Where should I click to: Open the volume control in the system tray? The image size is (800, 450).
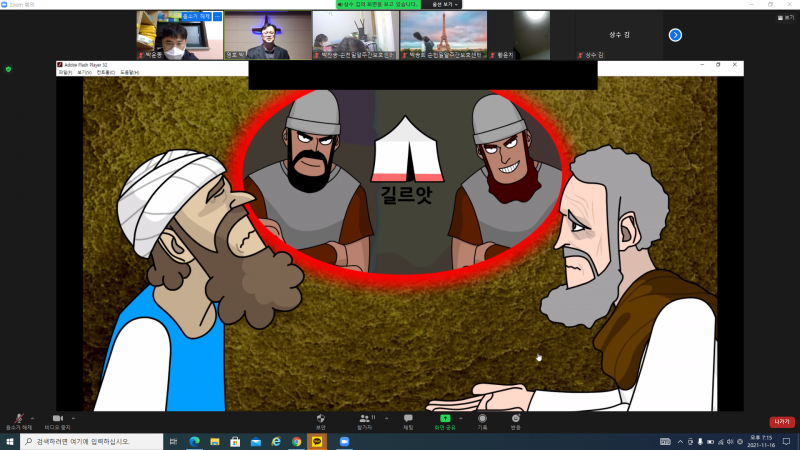pos(730,442)
